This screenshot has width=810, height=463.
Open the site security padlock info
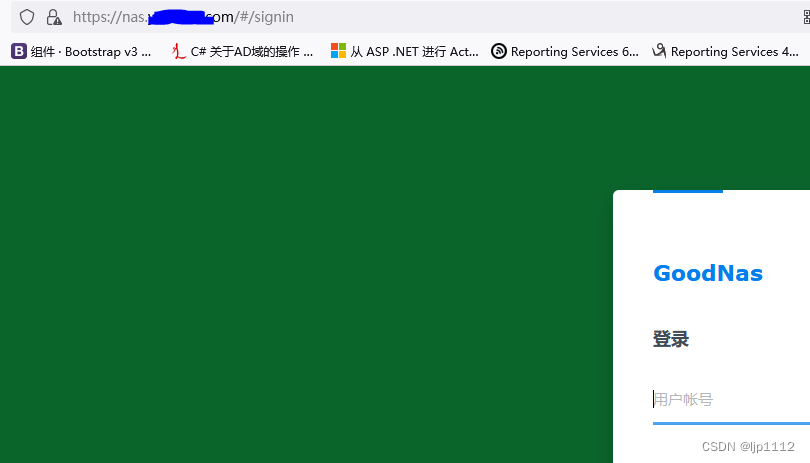pos(54,17)
